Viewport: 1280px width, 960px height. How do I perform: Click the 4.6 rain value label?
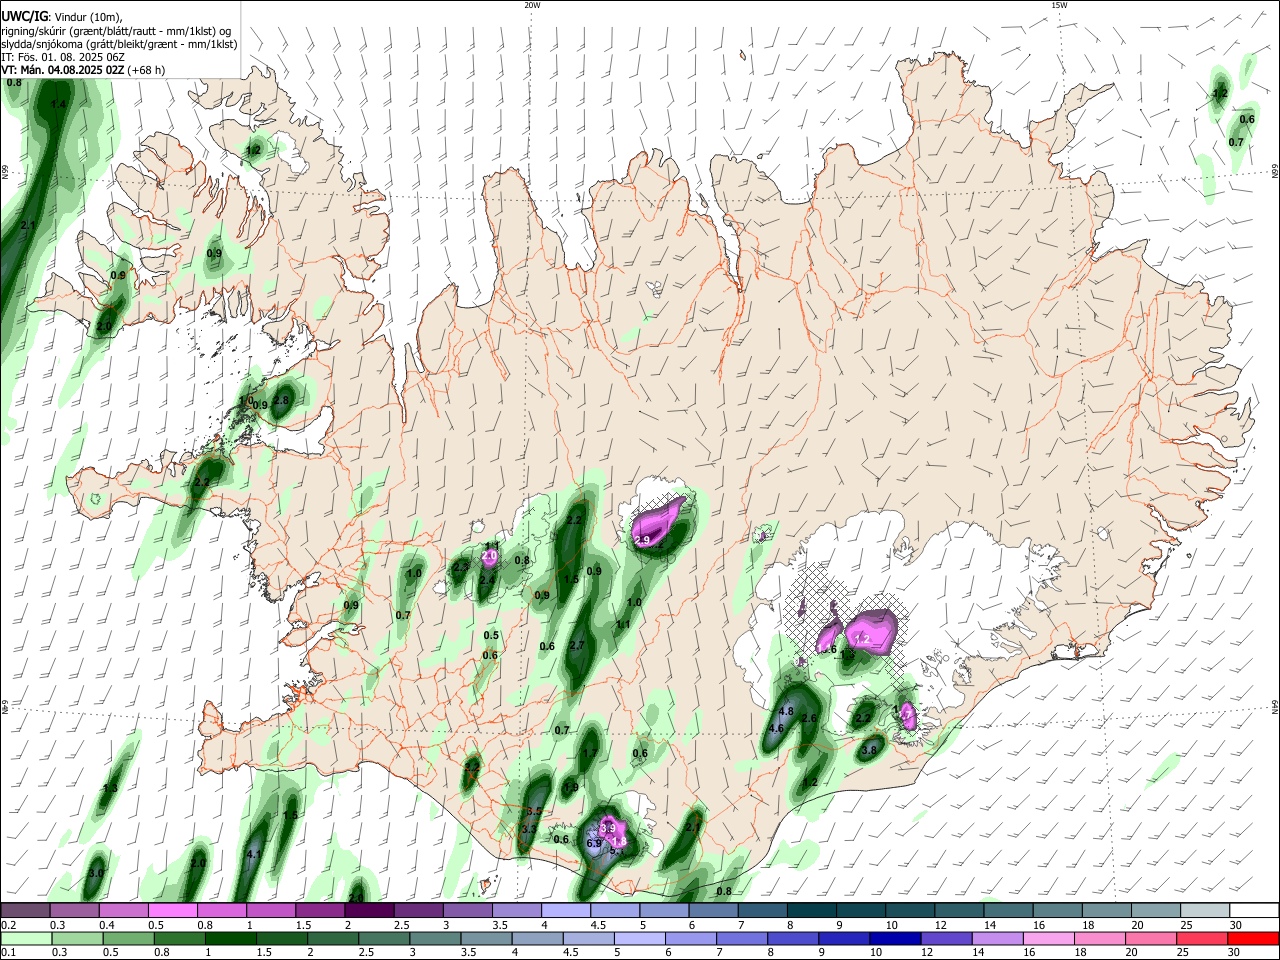click(776, 729)
